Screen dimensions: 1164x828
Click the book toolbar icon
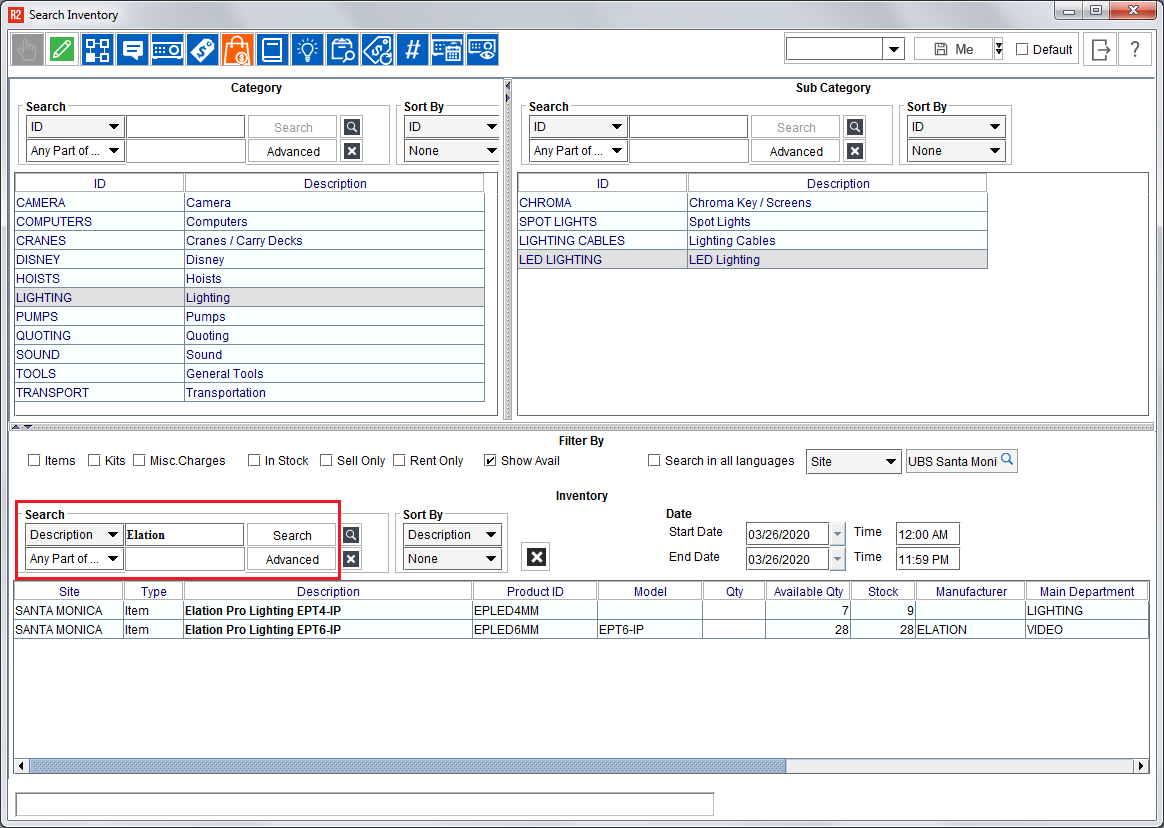point(272,49)
